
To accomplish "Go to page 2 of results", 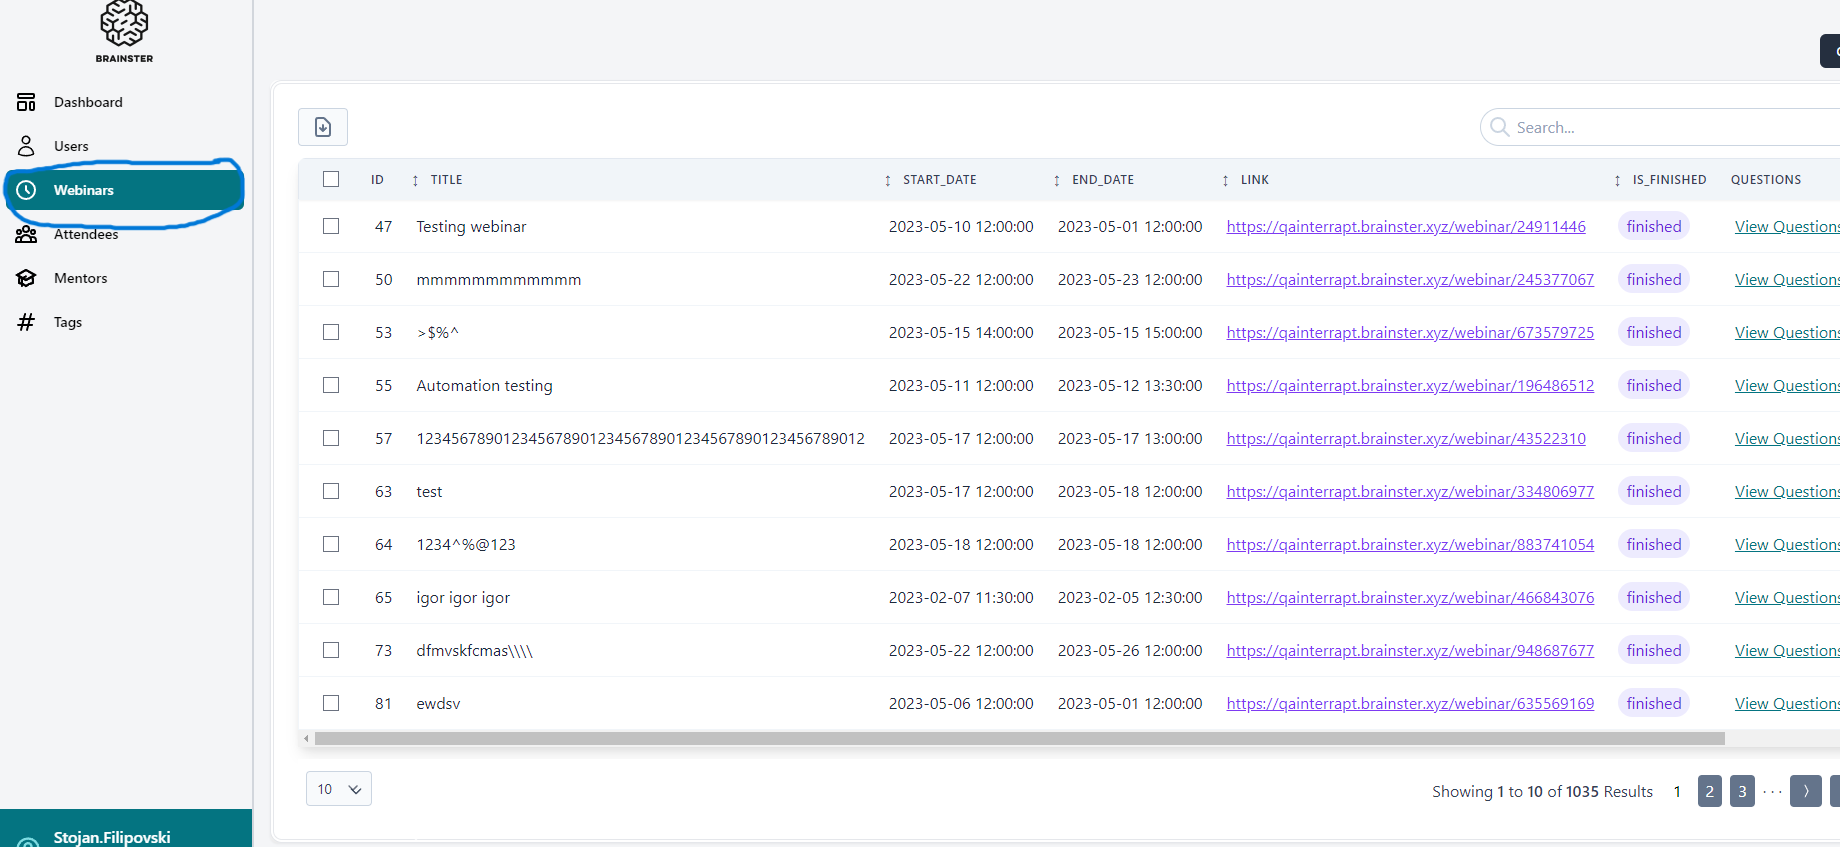I will point(1709,791).
